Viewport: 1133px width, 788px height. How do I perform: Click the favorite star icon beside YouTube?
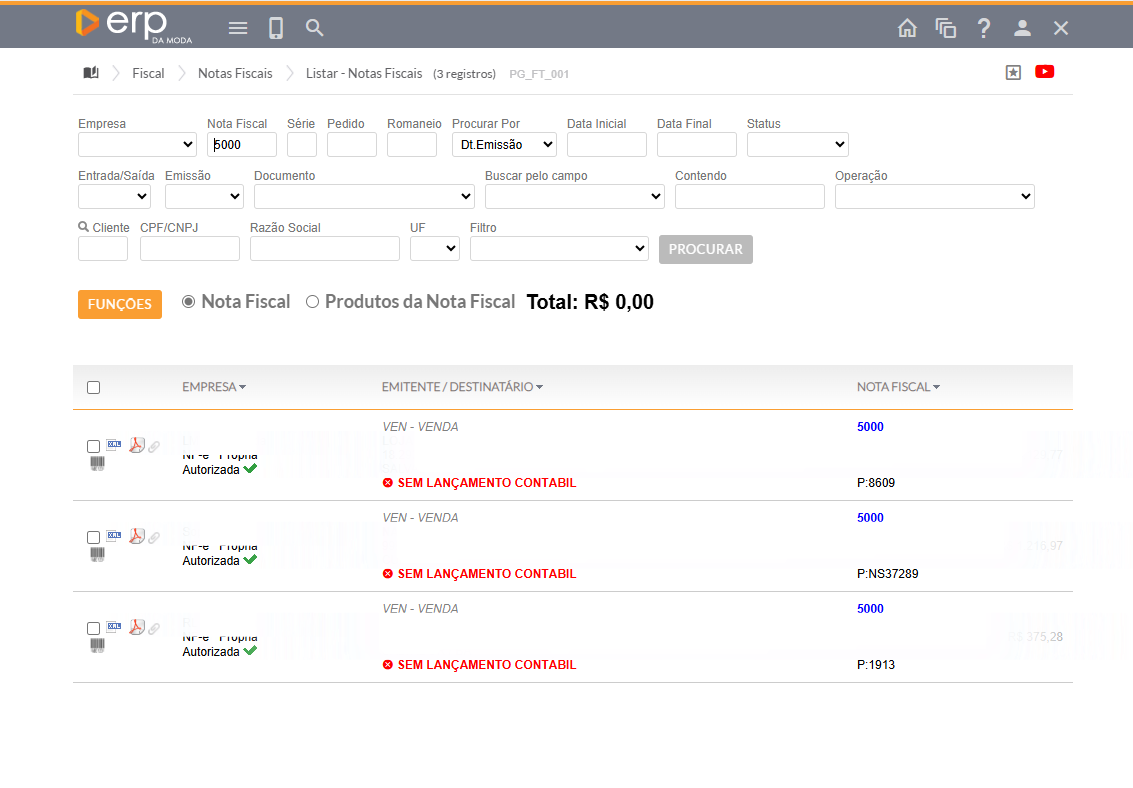tap(1013, 73)
